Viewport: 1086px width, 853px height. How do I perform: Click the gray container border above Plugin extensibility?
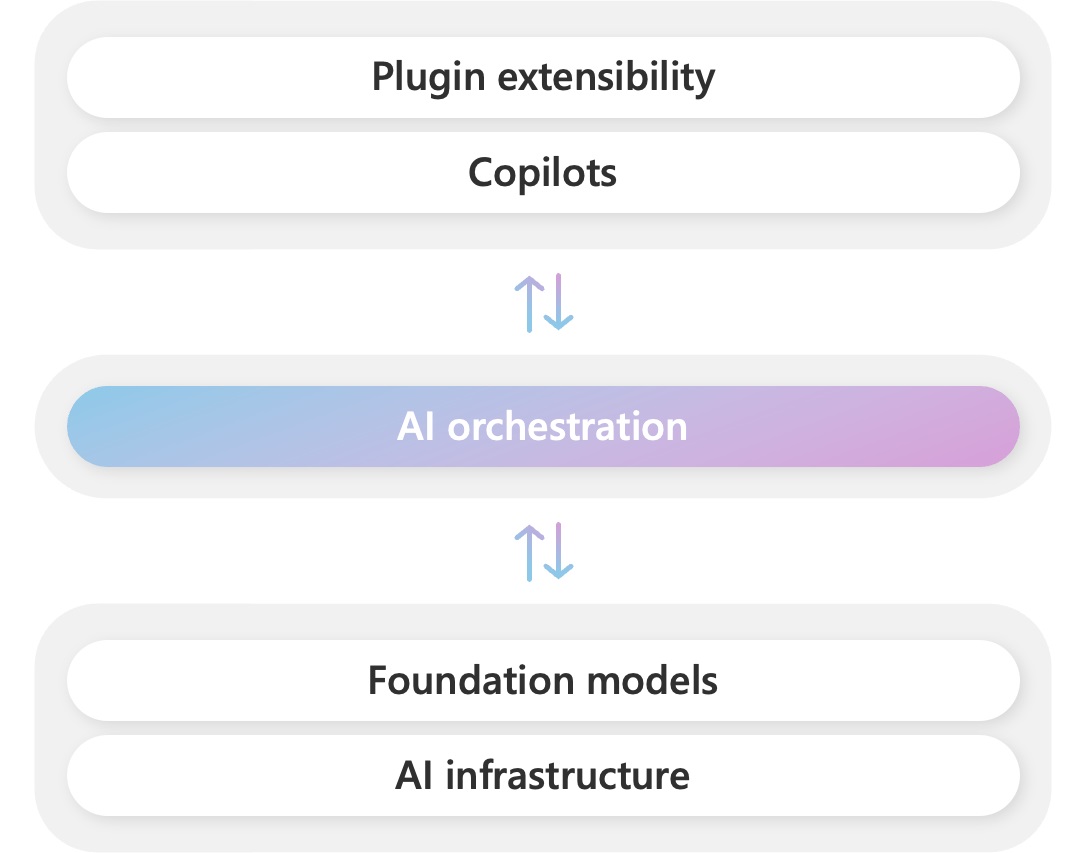coord(543,18)
